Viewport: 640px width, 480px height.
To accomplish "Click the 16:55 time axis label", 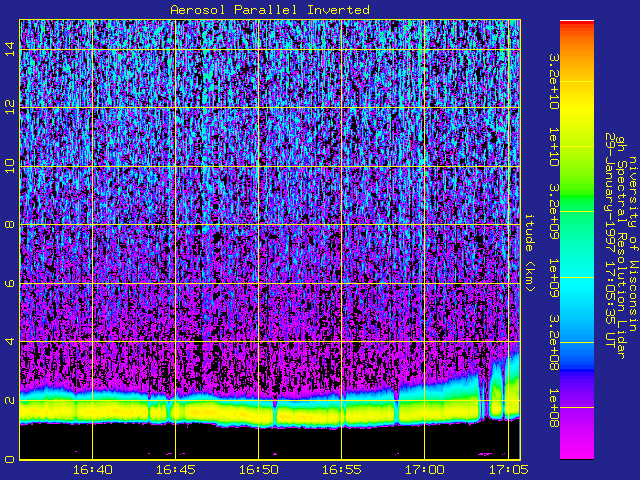I will (342, 470).
